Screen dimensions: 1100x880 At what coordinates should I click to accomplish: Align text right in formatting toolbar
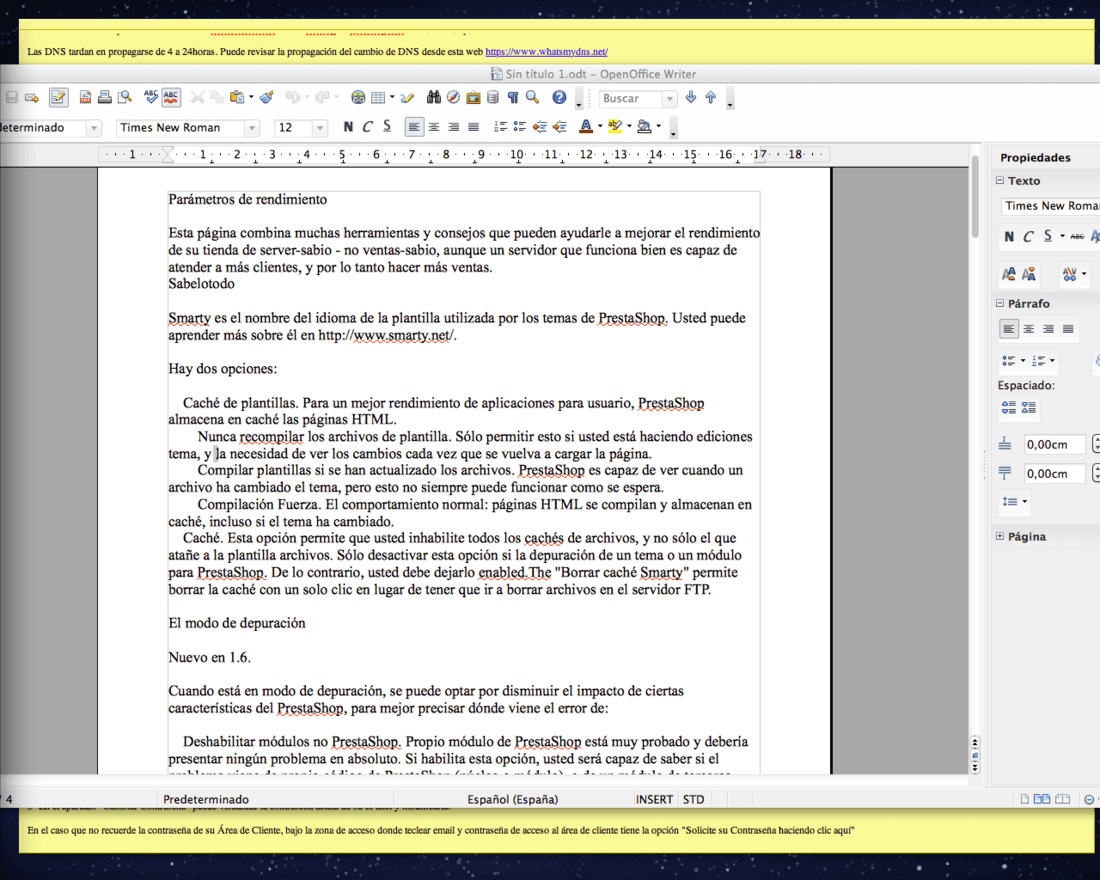coord(454,127)
